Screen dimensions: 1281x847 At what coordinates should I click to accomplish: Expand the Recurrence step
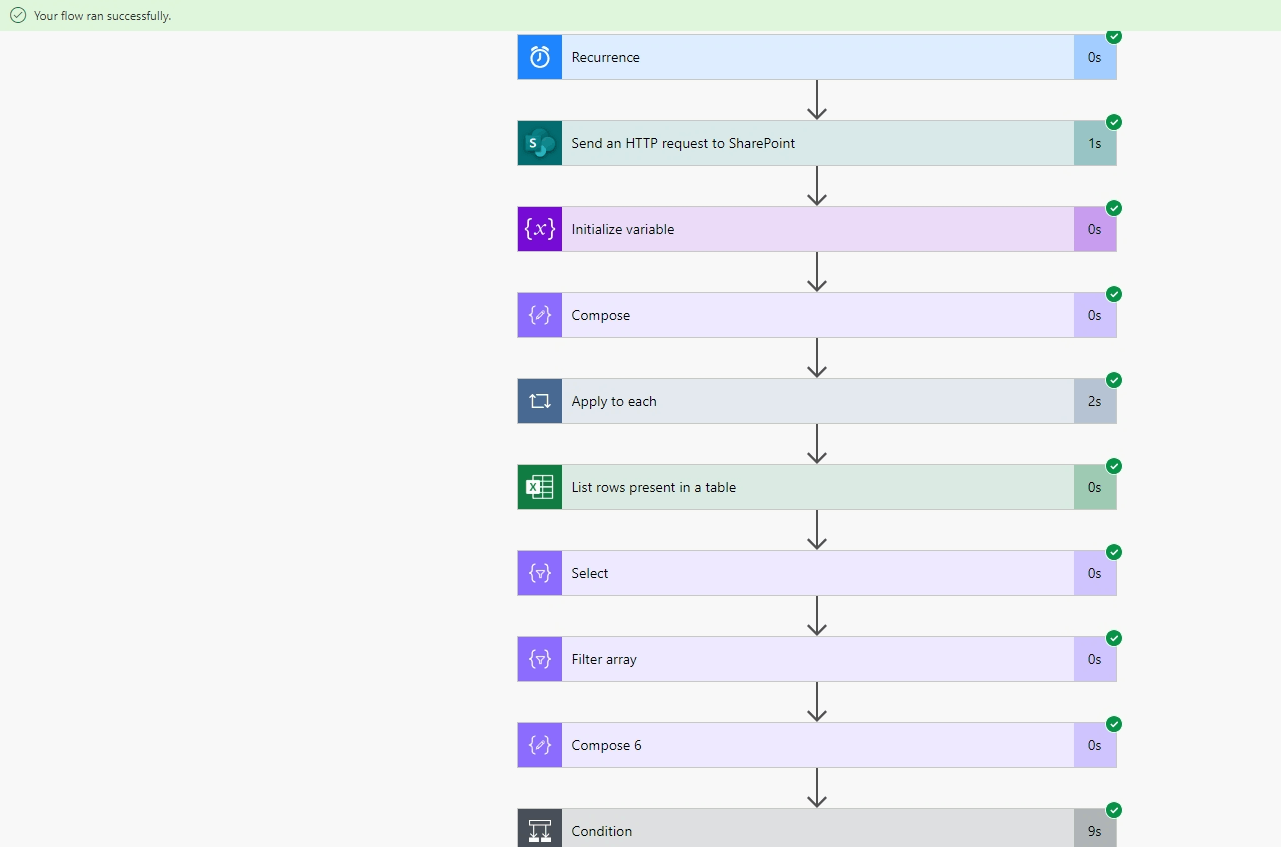(x=817, y=57)
